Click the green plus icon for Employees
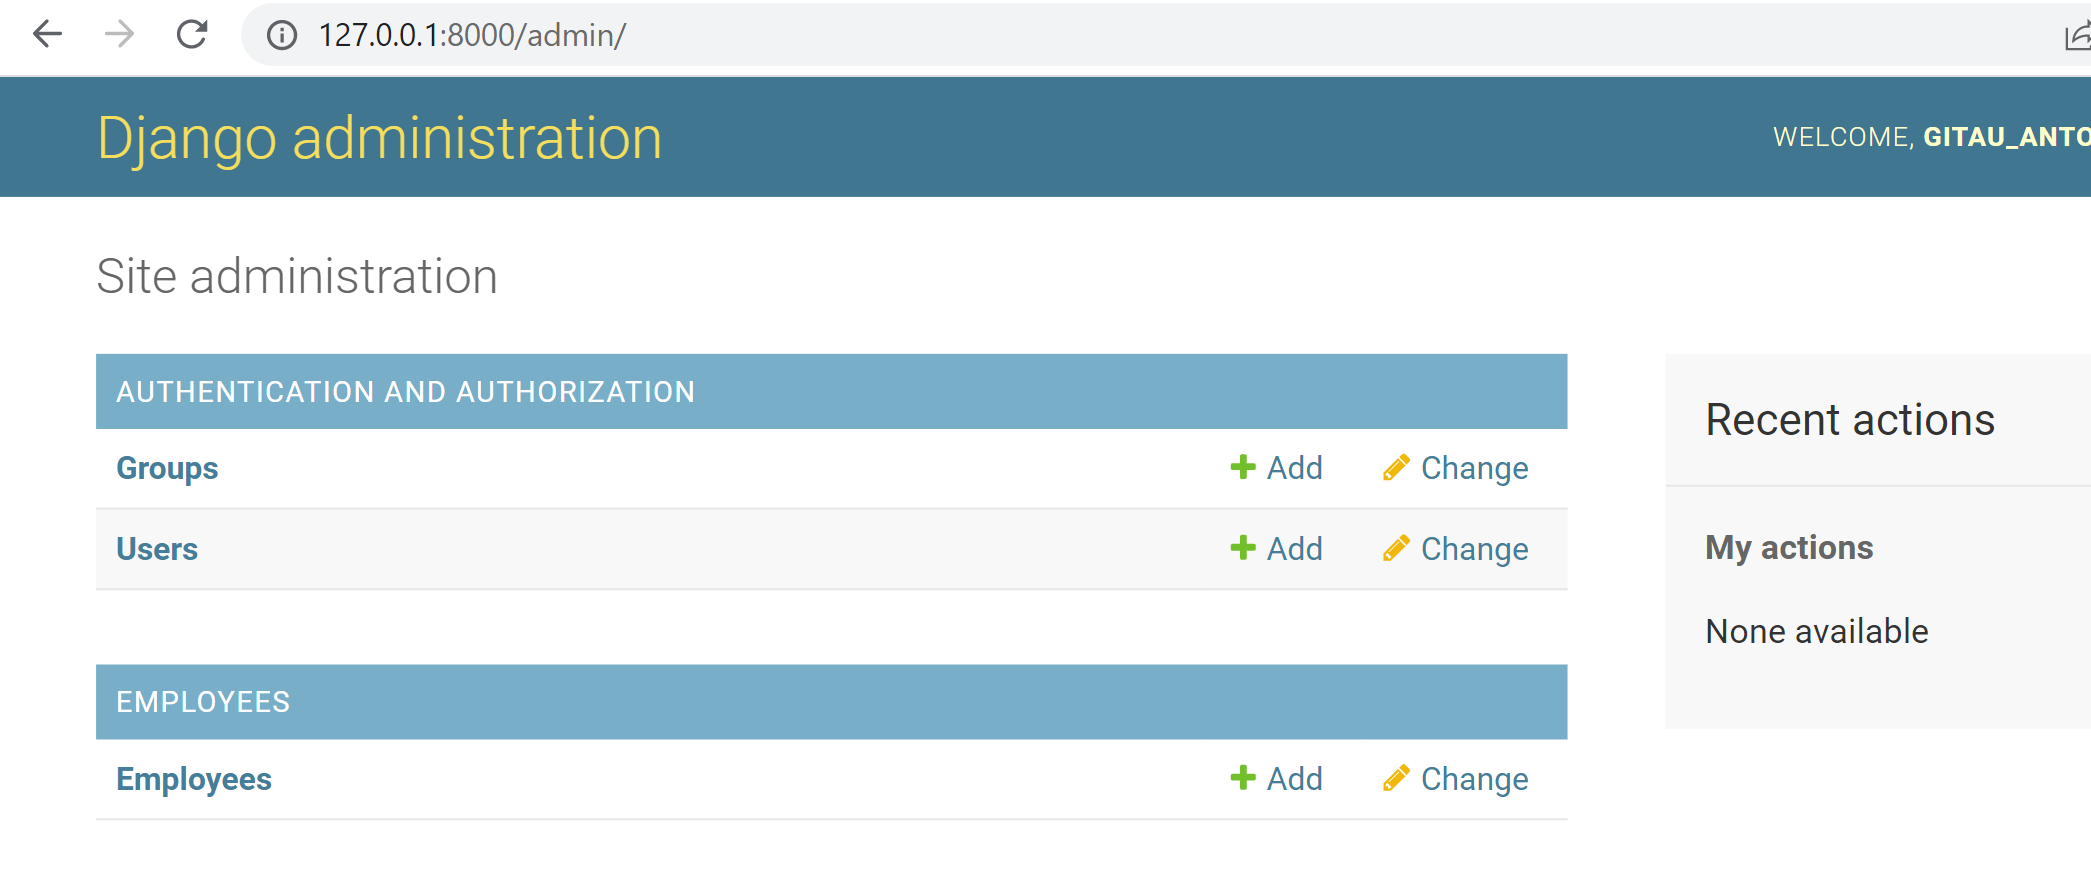 point(1242,778)
